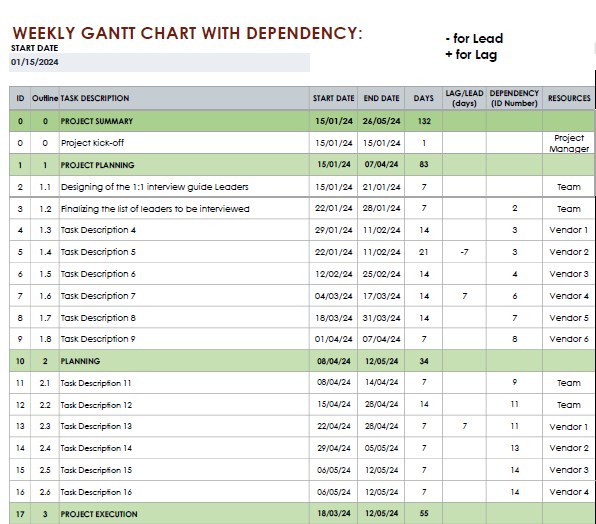Image resolution: width=596 pixels, height=524 pixels.
Task: Select the 01/15/2024 start date field
Action: click(159, 62)
